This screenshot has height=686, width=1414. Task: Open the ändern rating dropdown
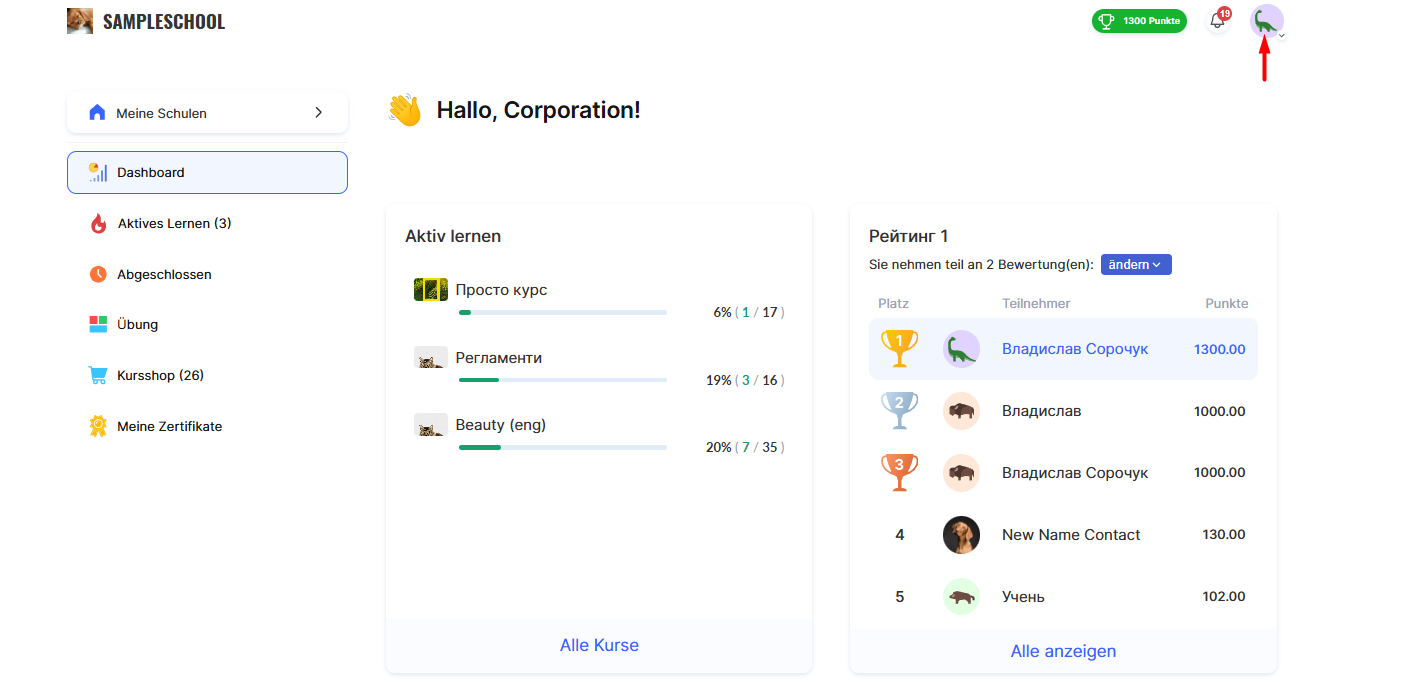[x=1135, y=265]
